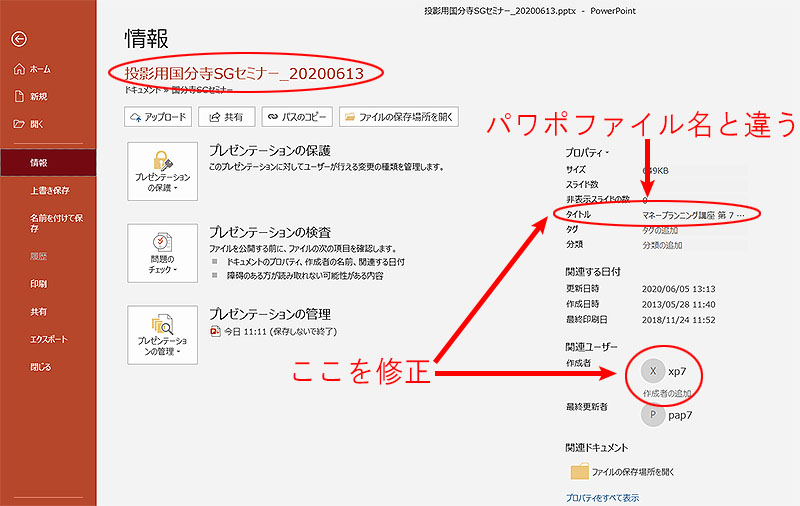Click the Open folder icon in the sidebar
This screenshot has height=506, width=800.
pos(19,124)
